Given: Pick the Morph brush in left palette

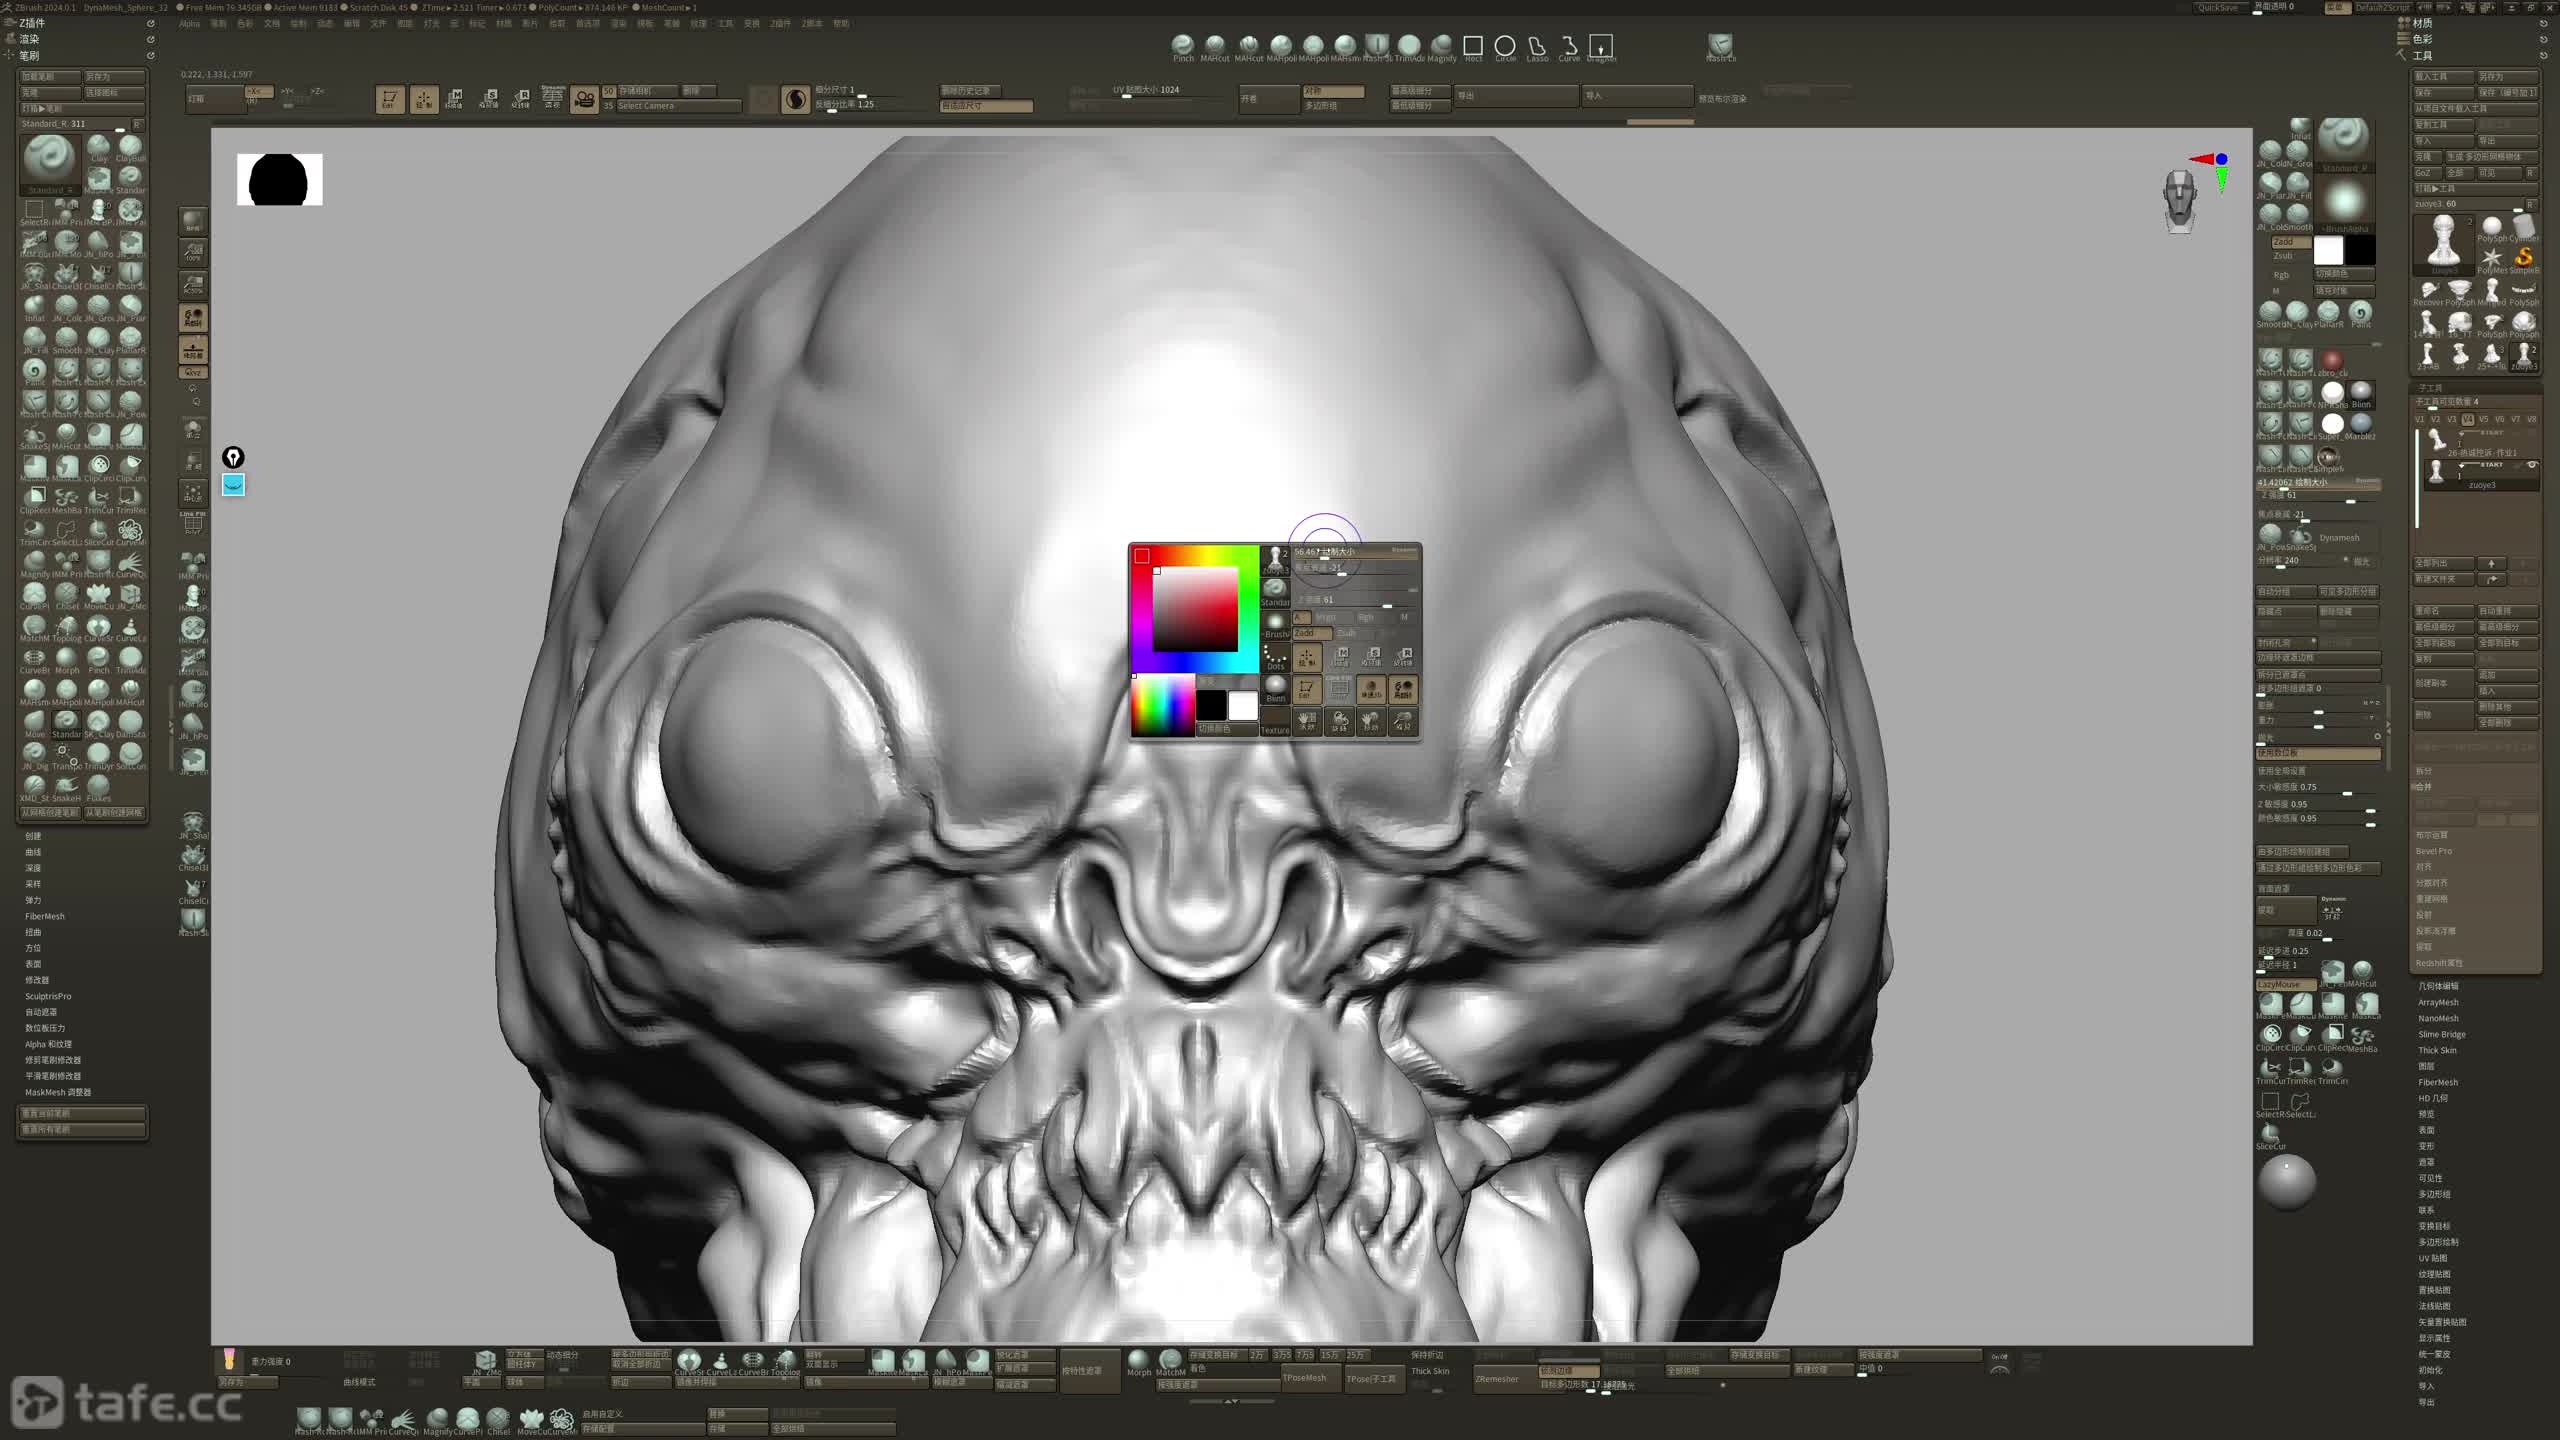Looking at the screenshot, I should [x=67, y=660].
